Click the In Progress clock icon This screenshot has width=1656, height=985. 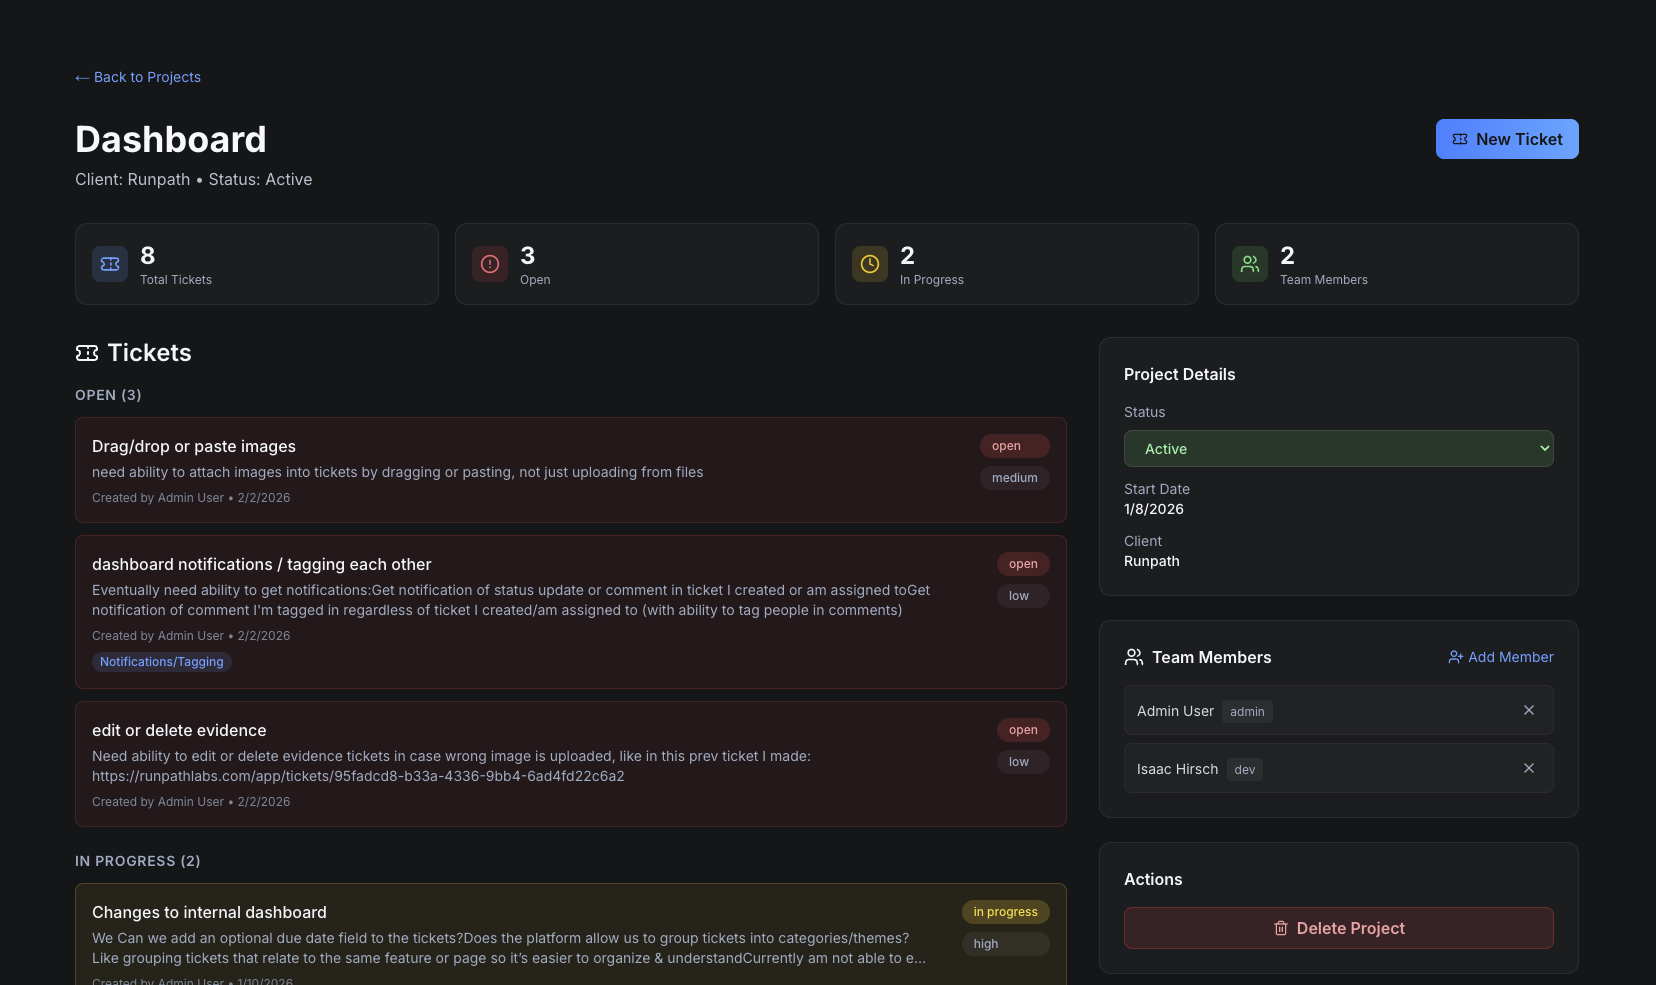[870, 264]
